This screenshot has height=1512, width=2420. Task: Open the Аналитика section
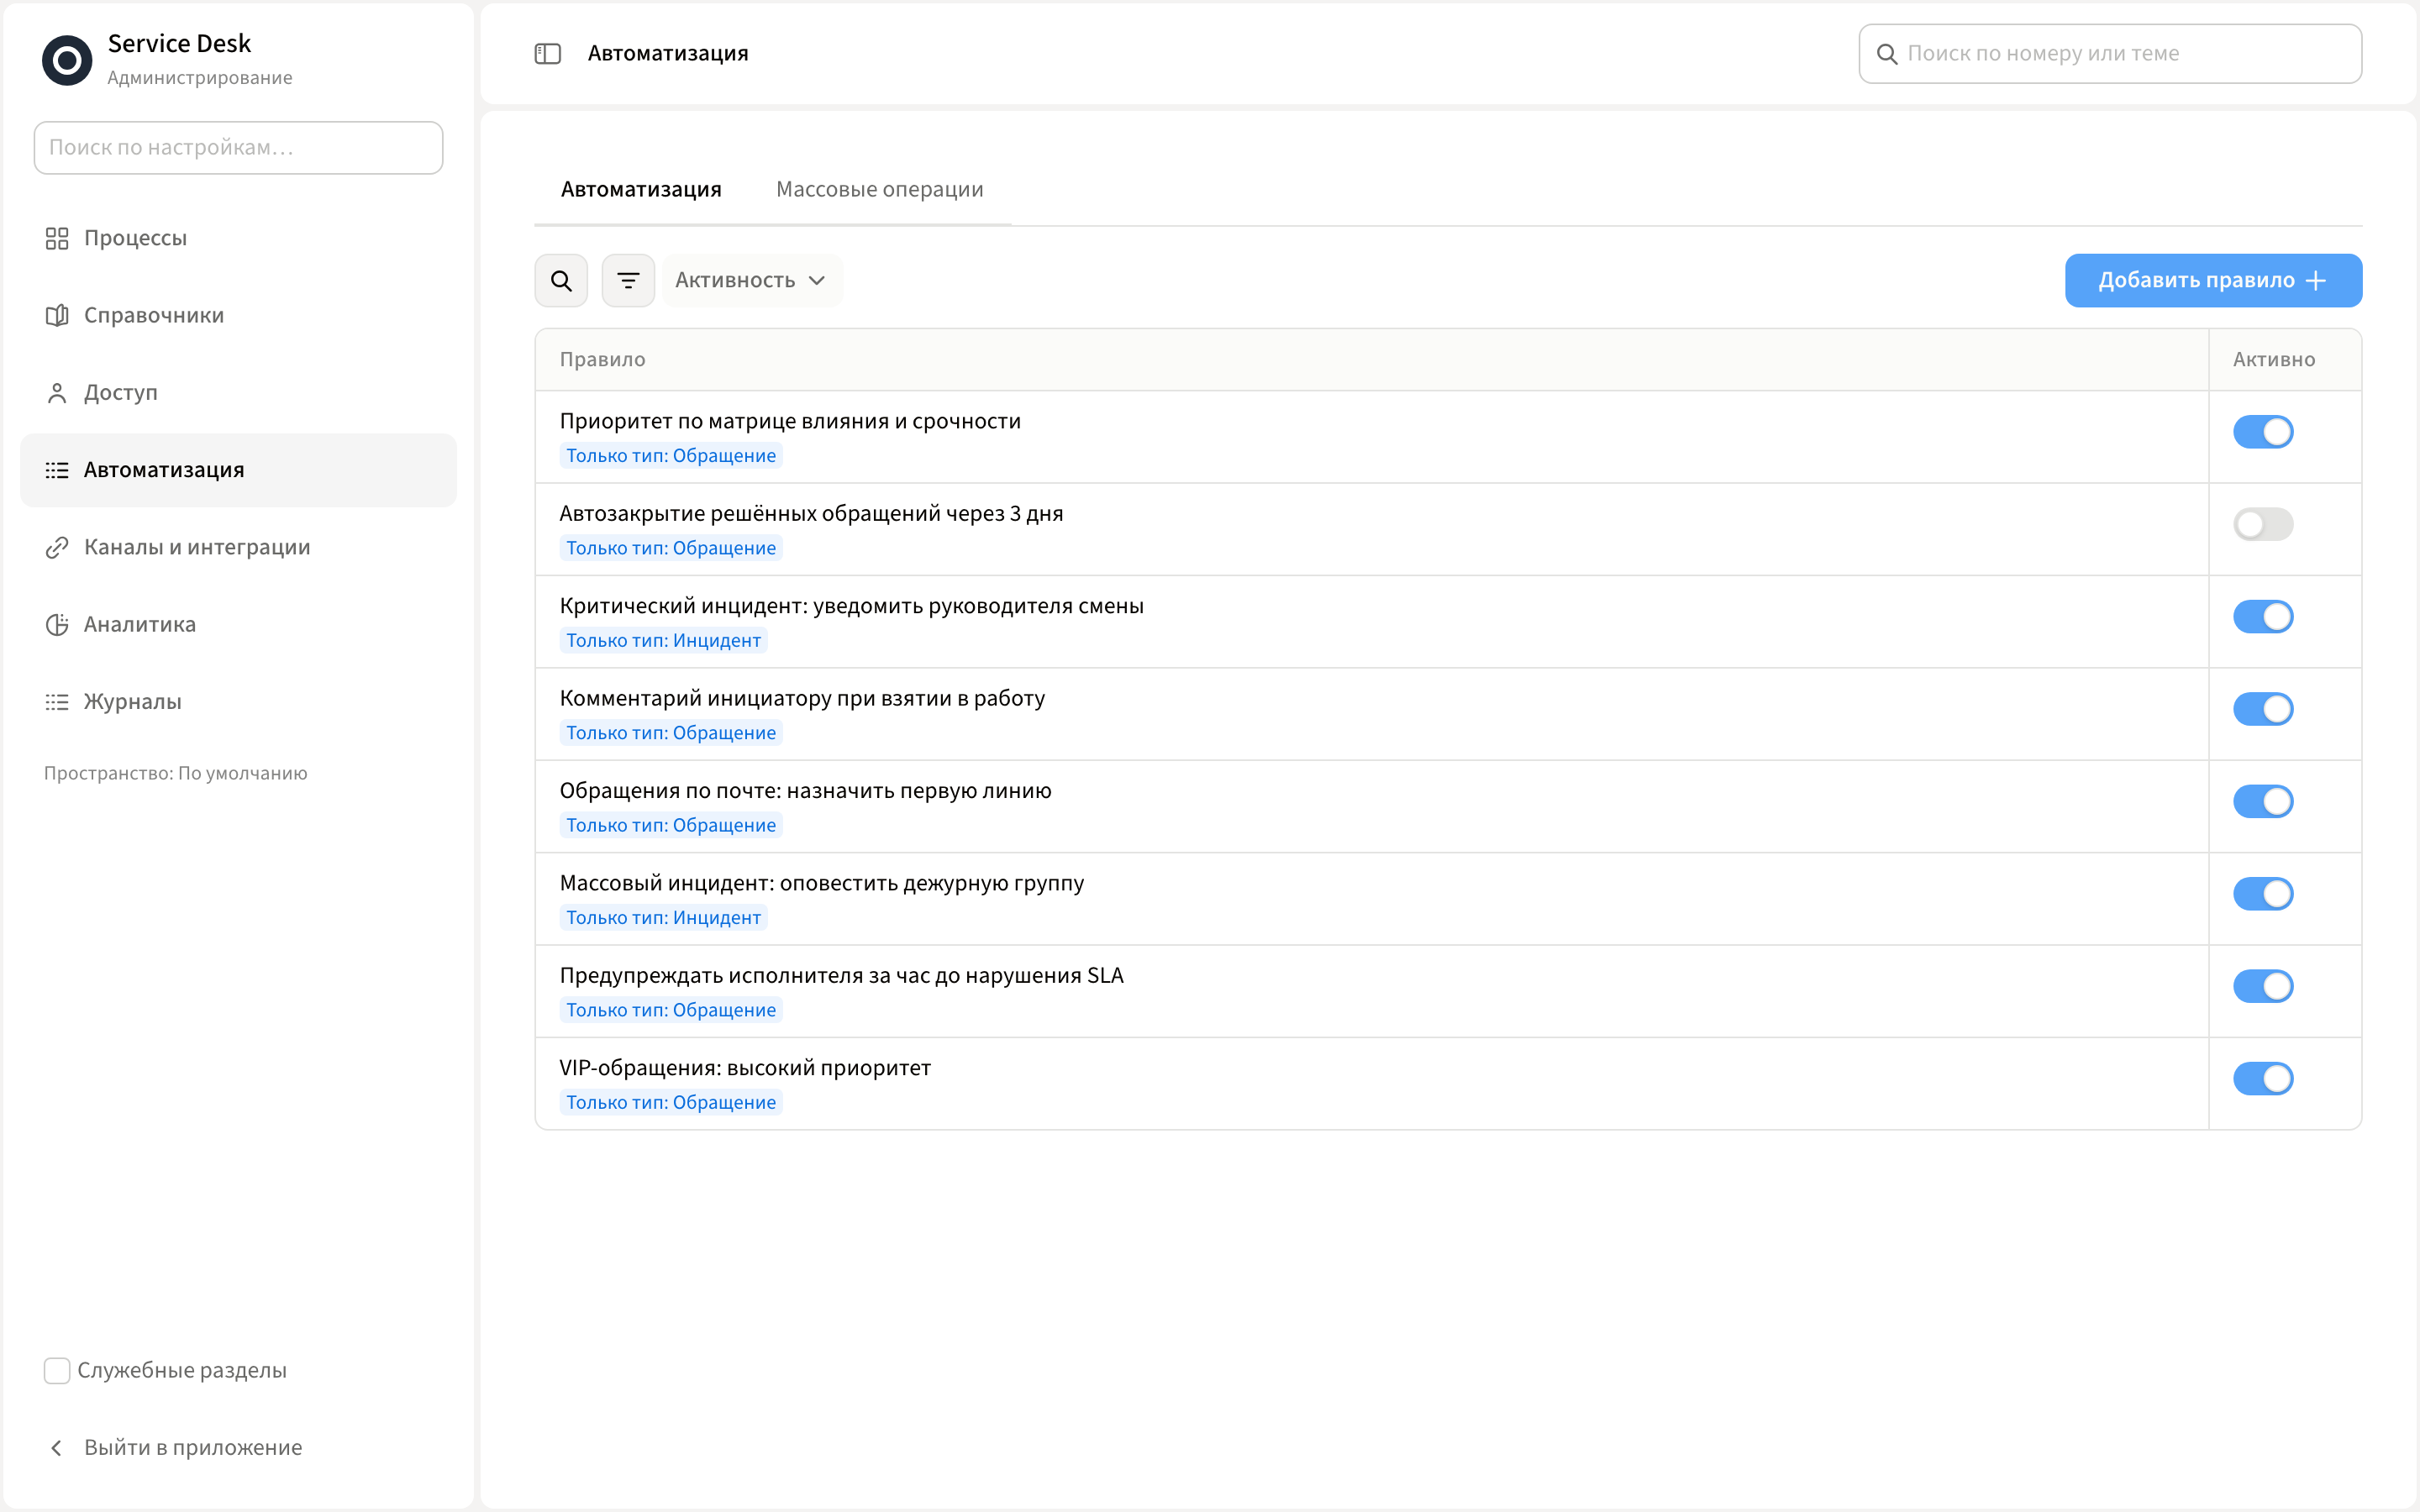point(238,624)
